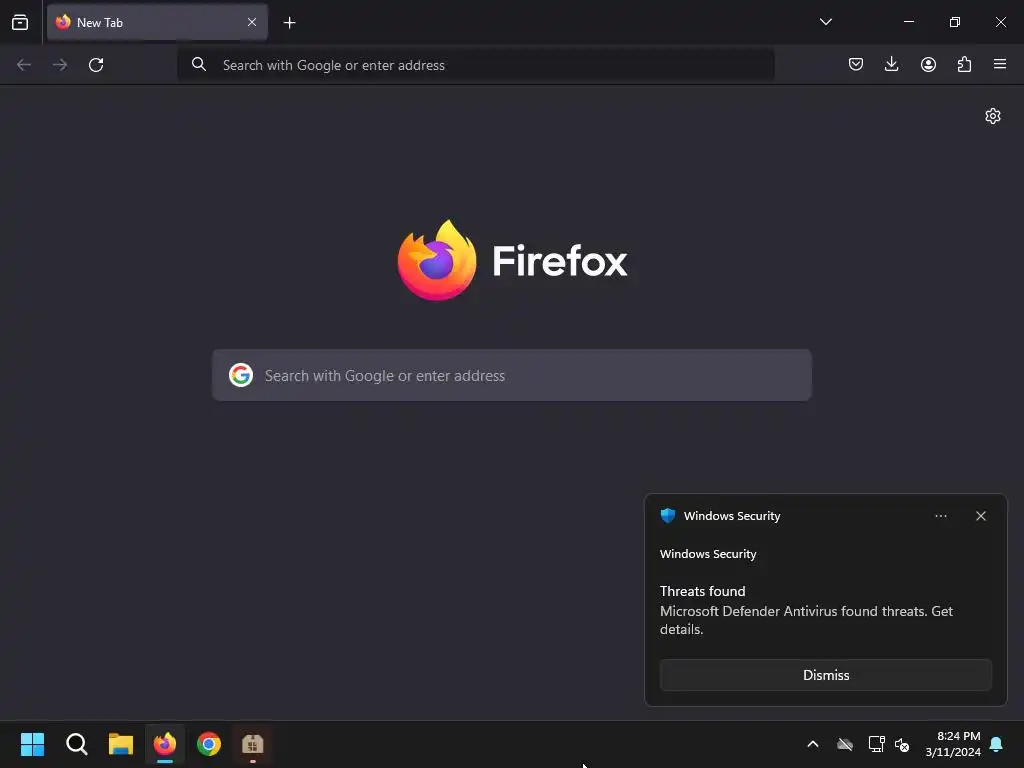
Task: Go back one page
Action: tap(24, 65)
